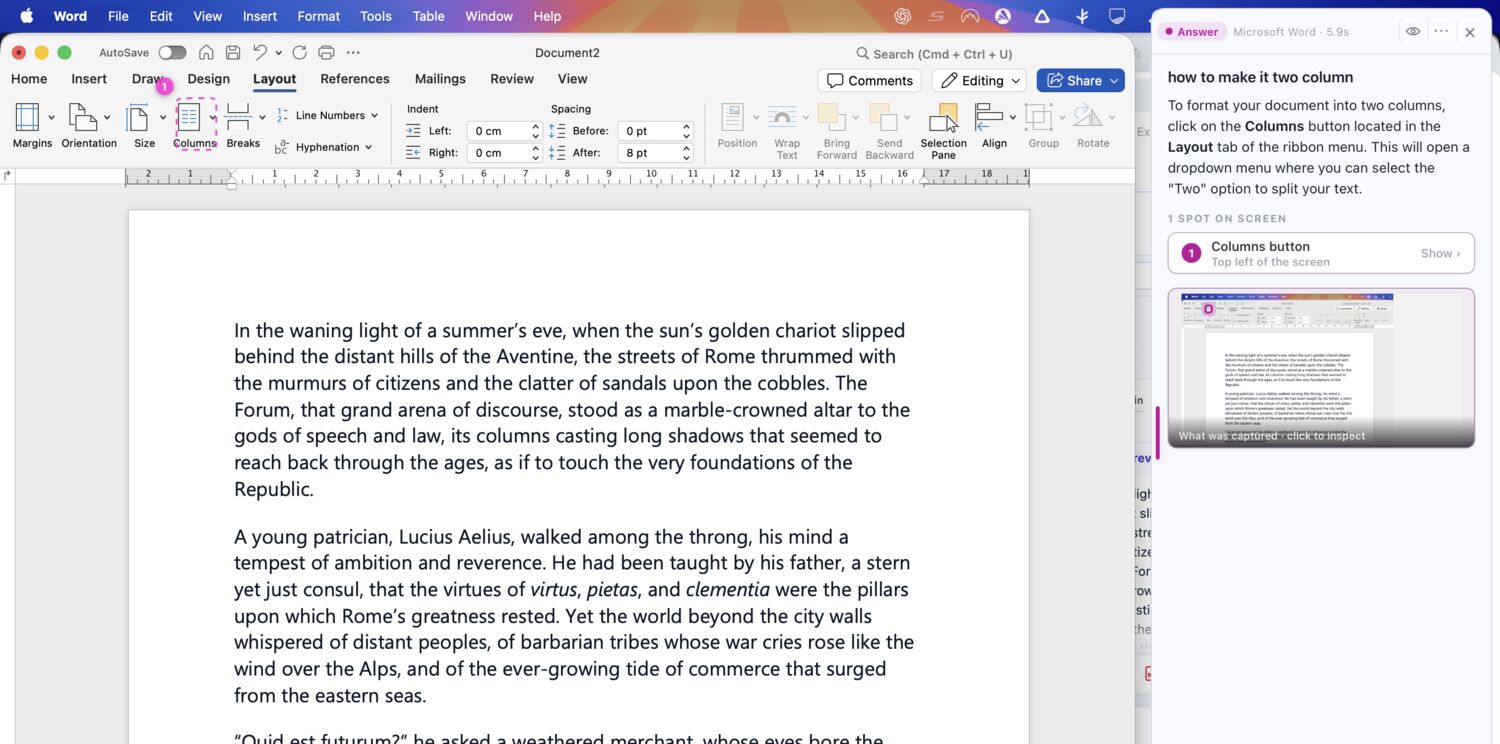This screenshot has height=744, width=1500.
Task: Open the ellipsis menu in Answer panel
Action: [x=1441, y=32]
